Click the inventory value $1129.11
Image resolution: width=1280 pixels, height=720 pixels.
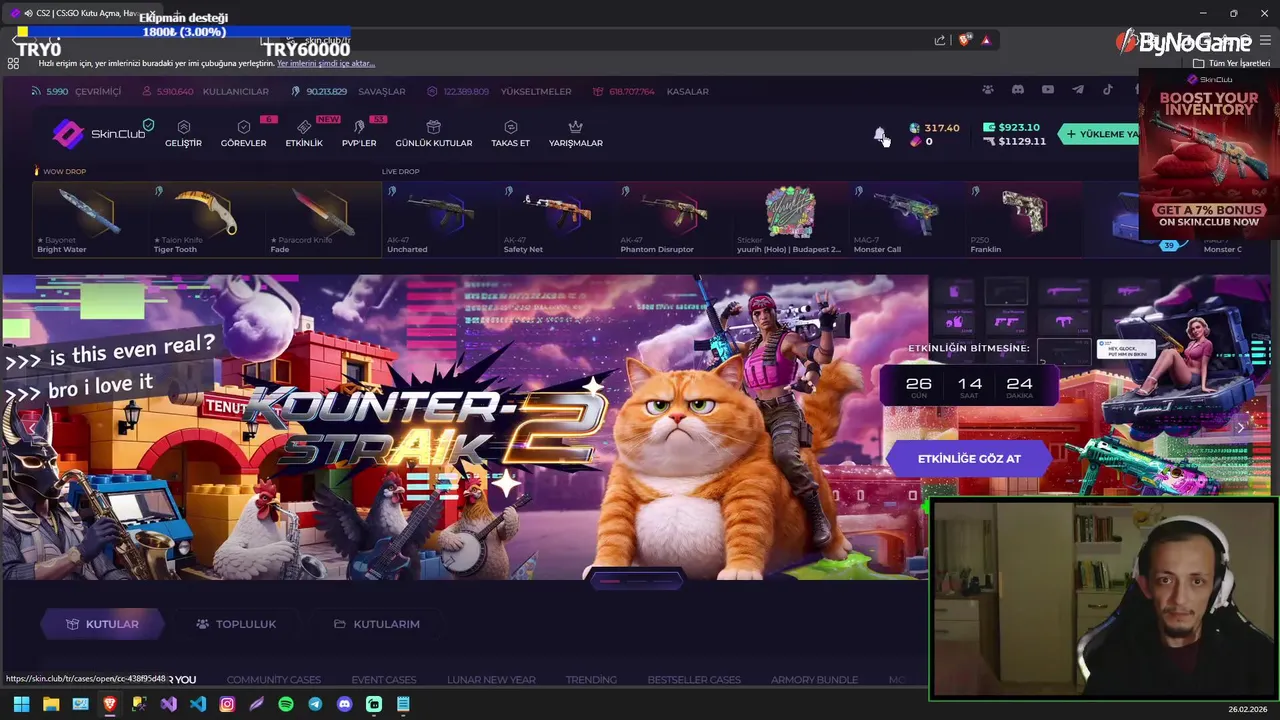[x=1014, y=141]
